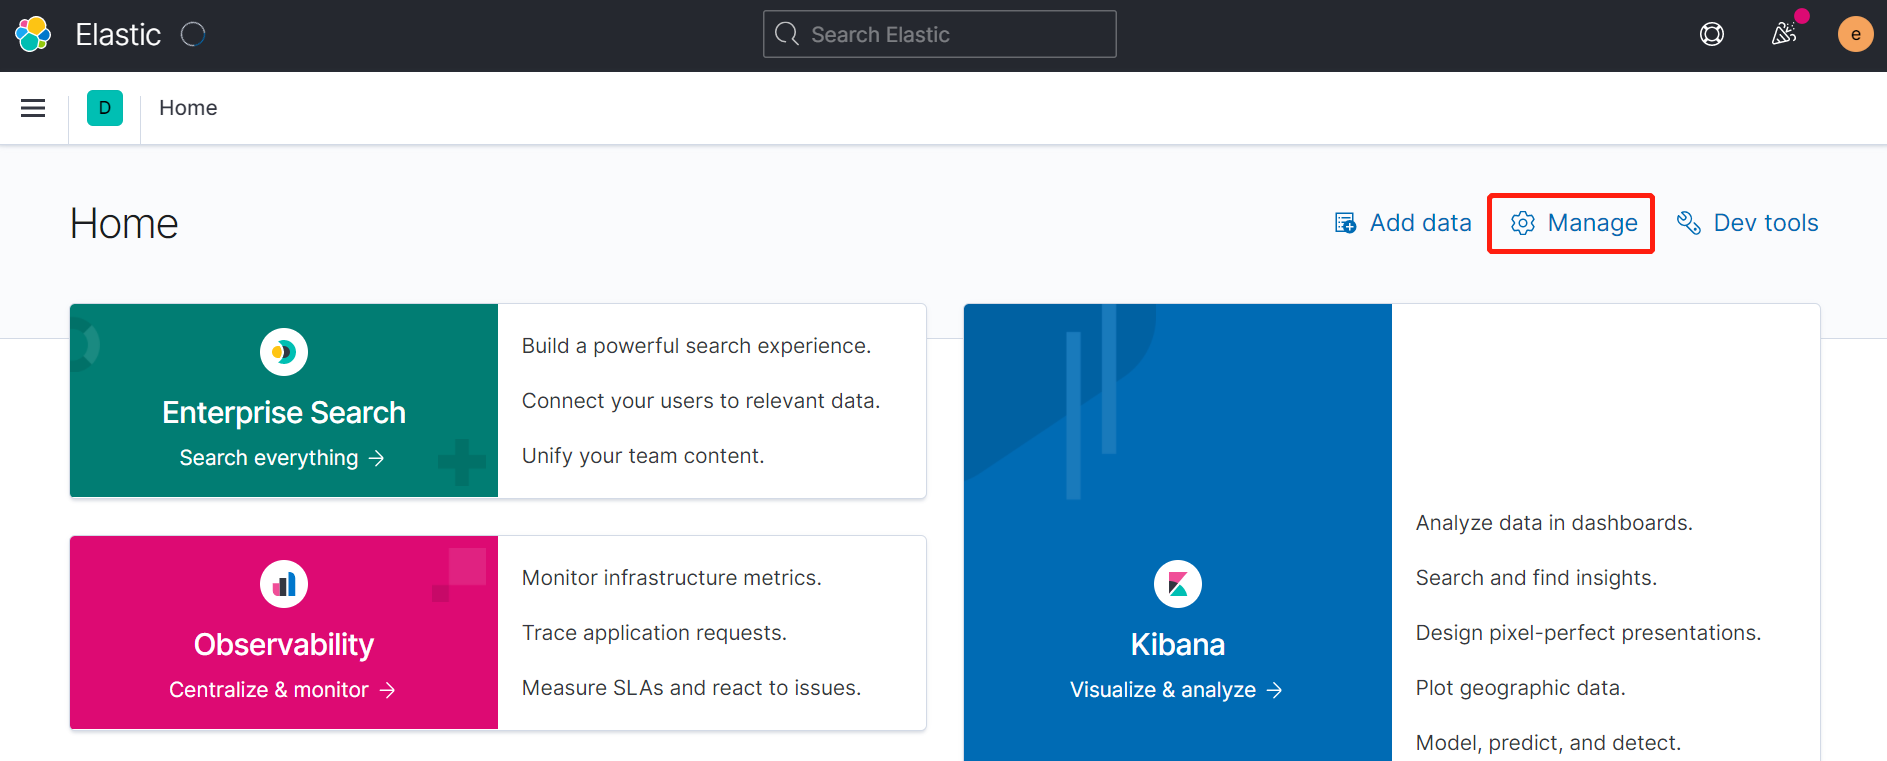Open the help menu lifebuoy icon

tap(1712, 34)
